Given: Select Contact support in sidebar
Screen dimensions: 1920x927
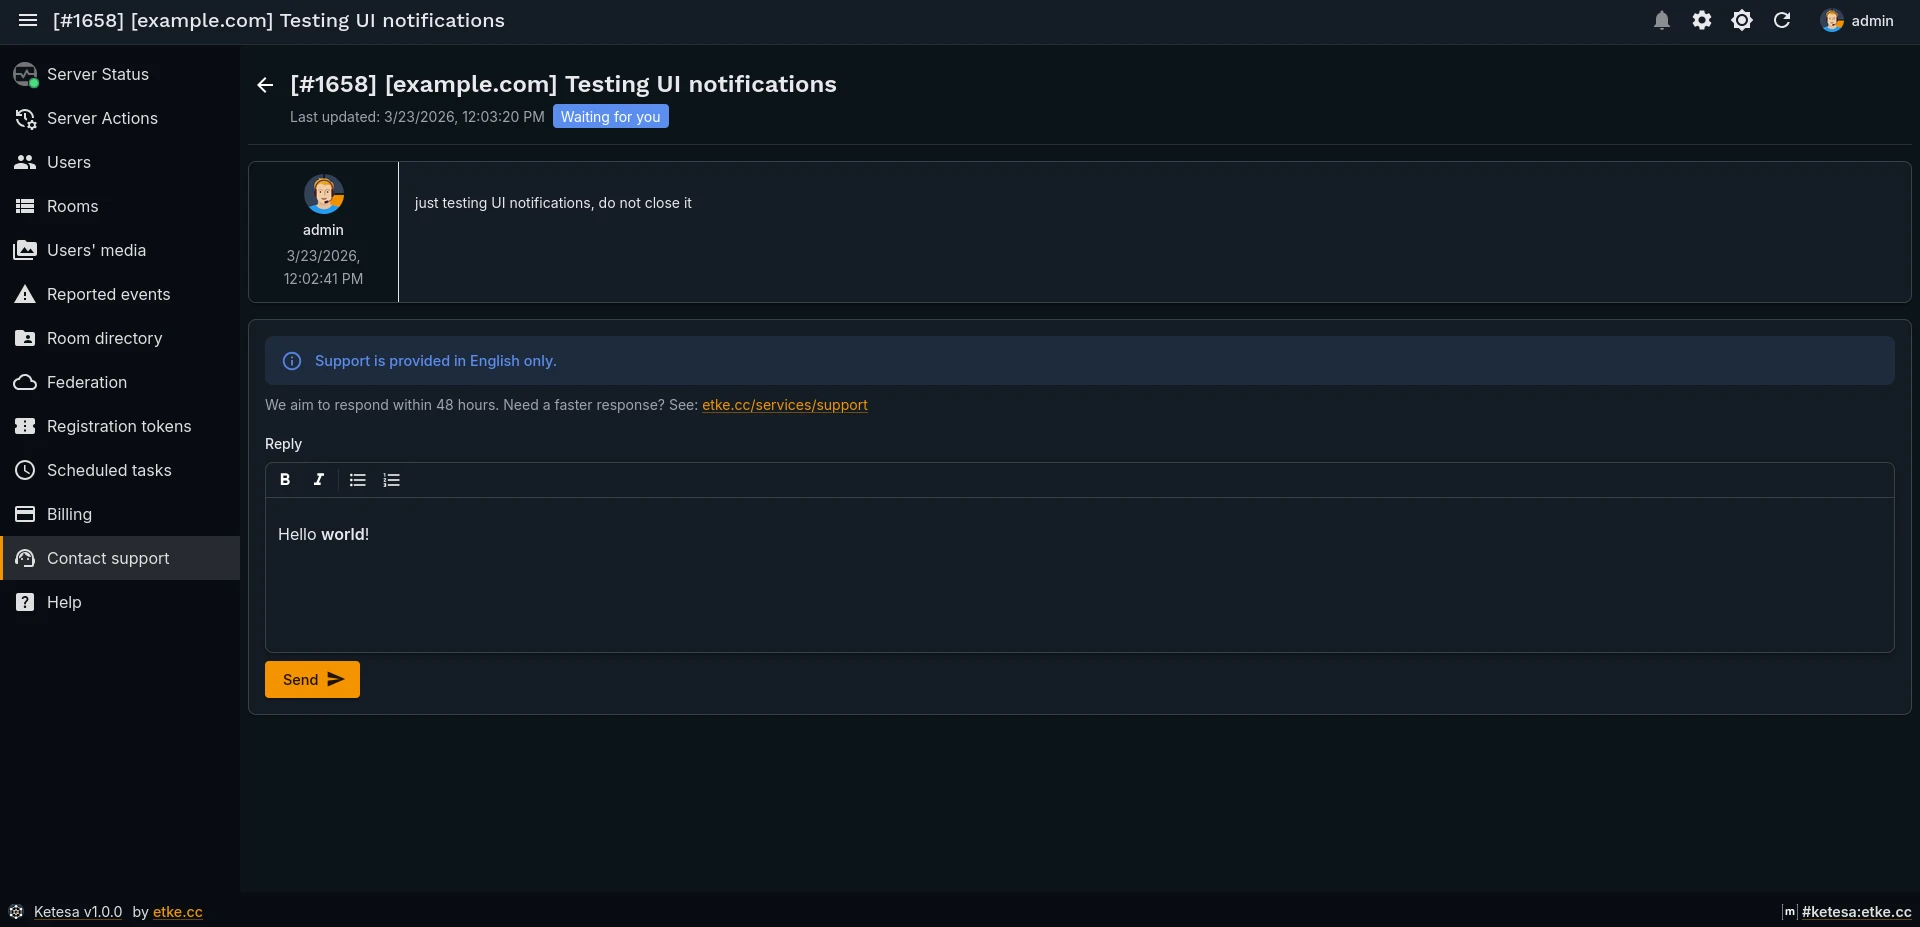Looking at the screenshot, I should click(x=120, y=558).
